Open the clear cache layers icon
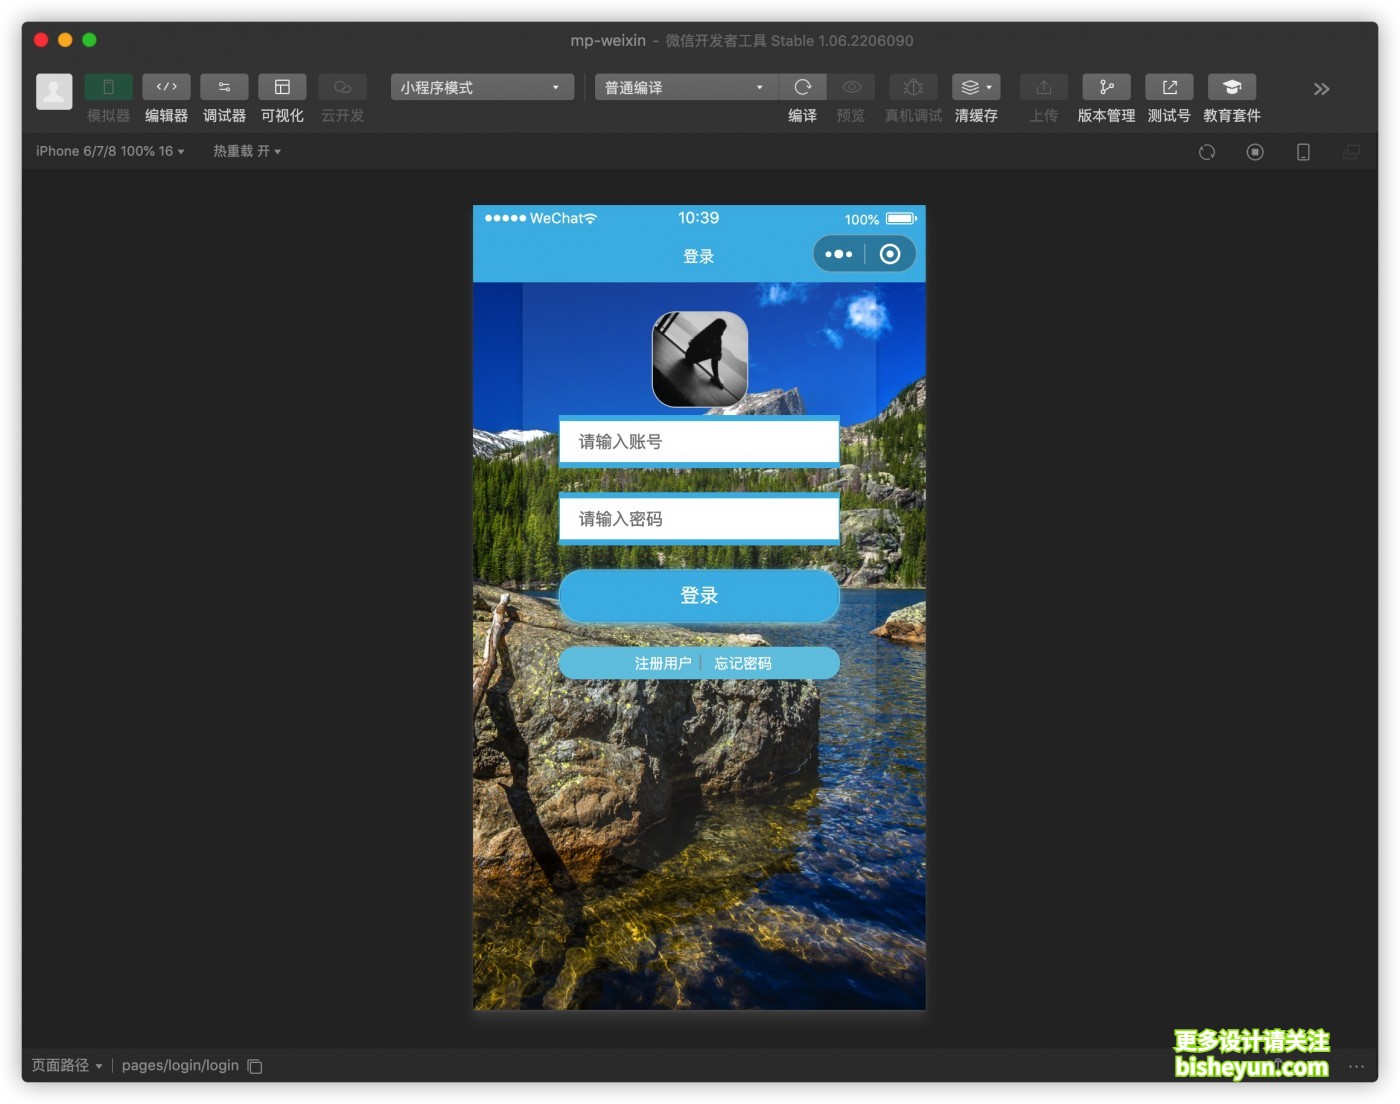Image resolution: width=1400 pixels, height=1104 pixels. tap(975, 88)
